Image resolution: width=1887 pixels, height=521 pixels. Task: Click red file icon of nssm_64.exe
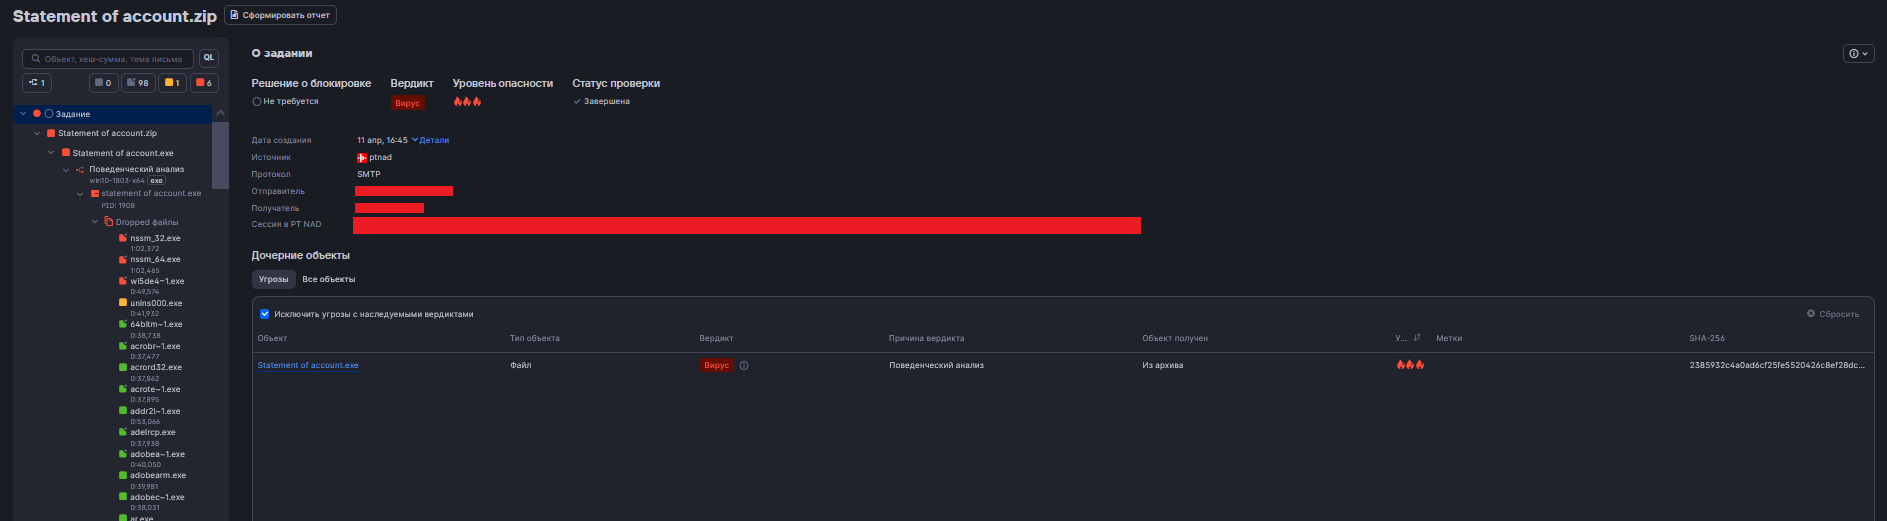click(x=123, y=260)
